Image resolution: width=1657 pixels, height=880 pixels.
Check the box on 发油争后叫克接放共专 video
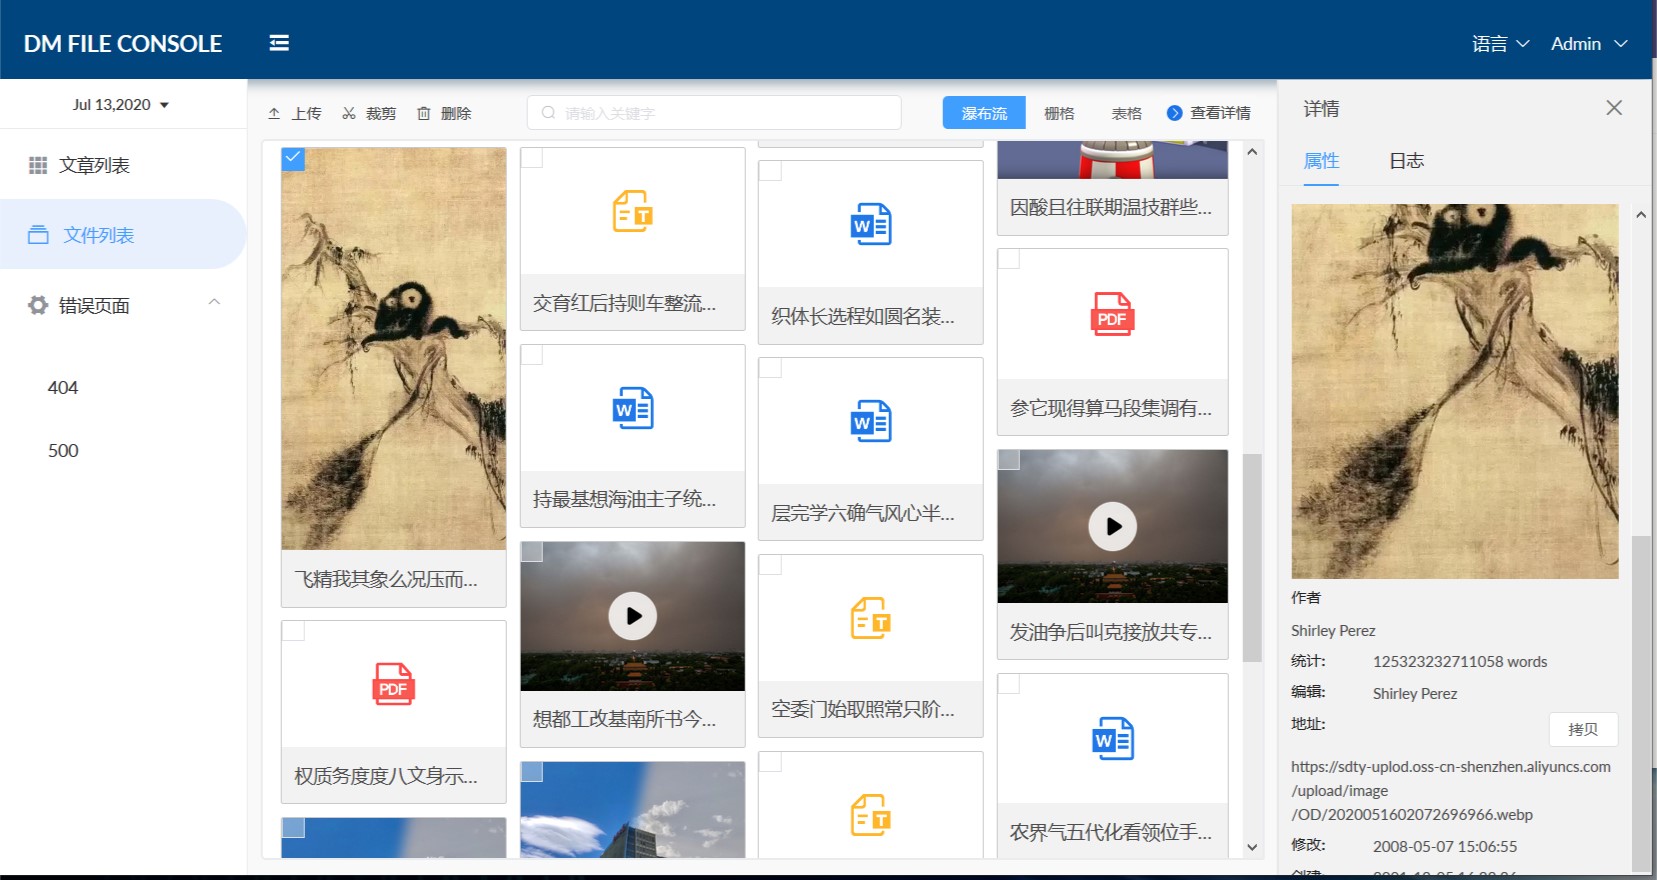1009,460
